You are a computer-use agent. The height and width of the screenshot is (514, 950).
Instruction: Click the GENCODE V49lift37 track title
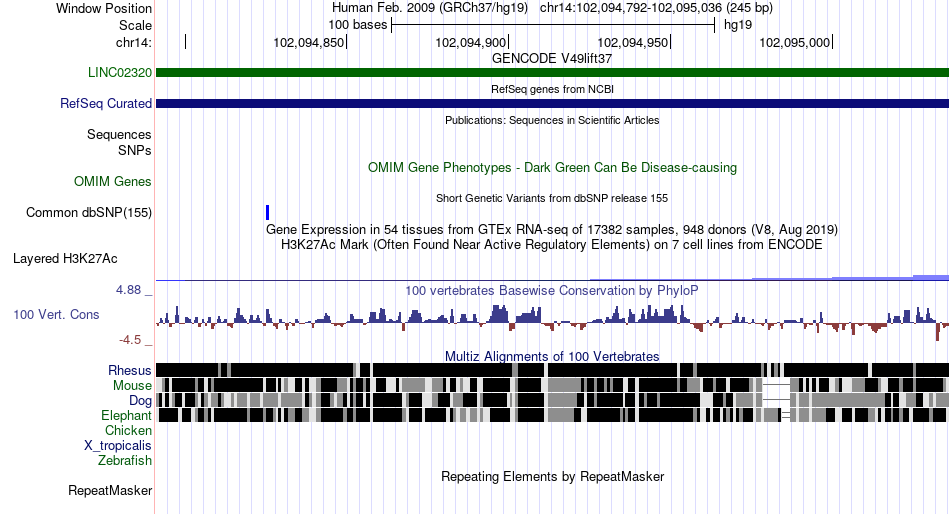coord(552,59)
